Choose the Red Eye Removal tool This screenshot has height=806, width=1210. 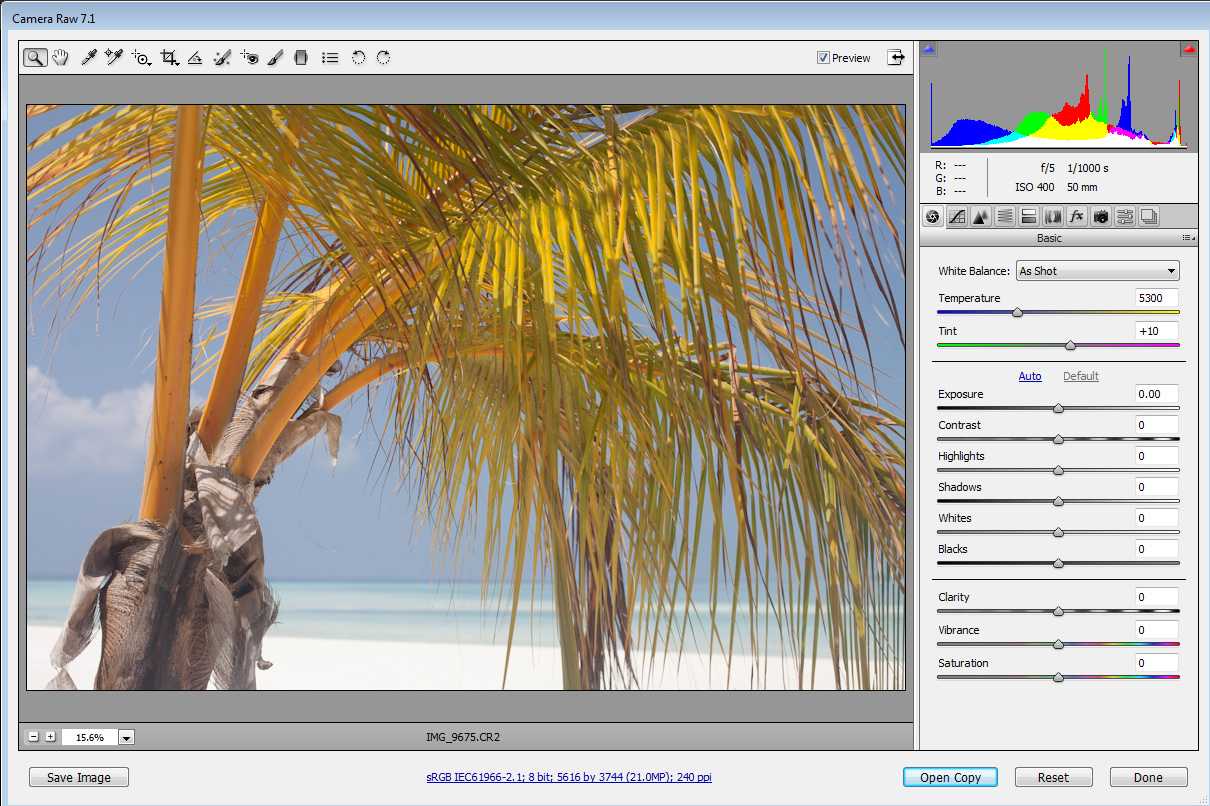[249, 58]
